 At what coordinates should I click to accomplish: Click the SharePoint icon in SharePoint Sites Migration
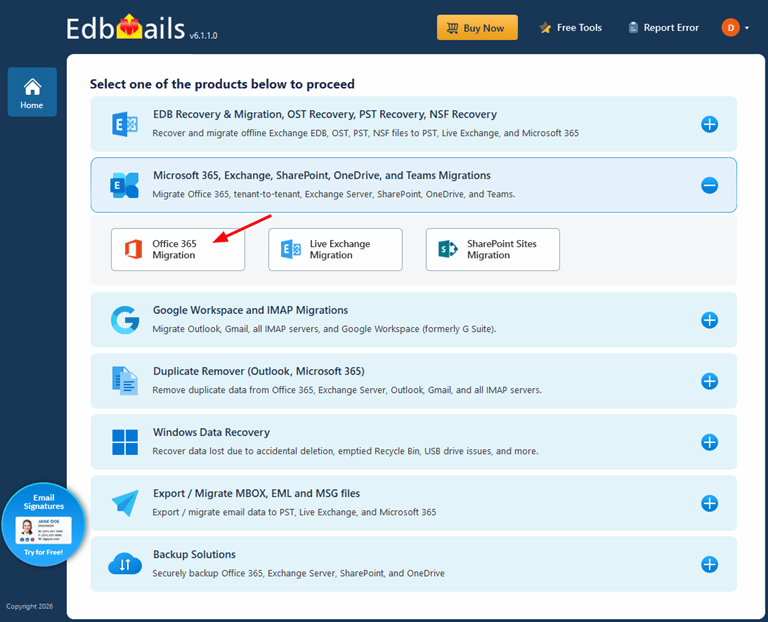pos(448,249)
